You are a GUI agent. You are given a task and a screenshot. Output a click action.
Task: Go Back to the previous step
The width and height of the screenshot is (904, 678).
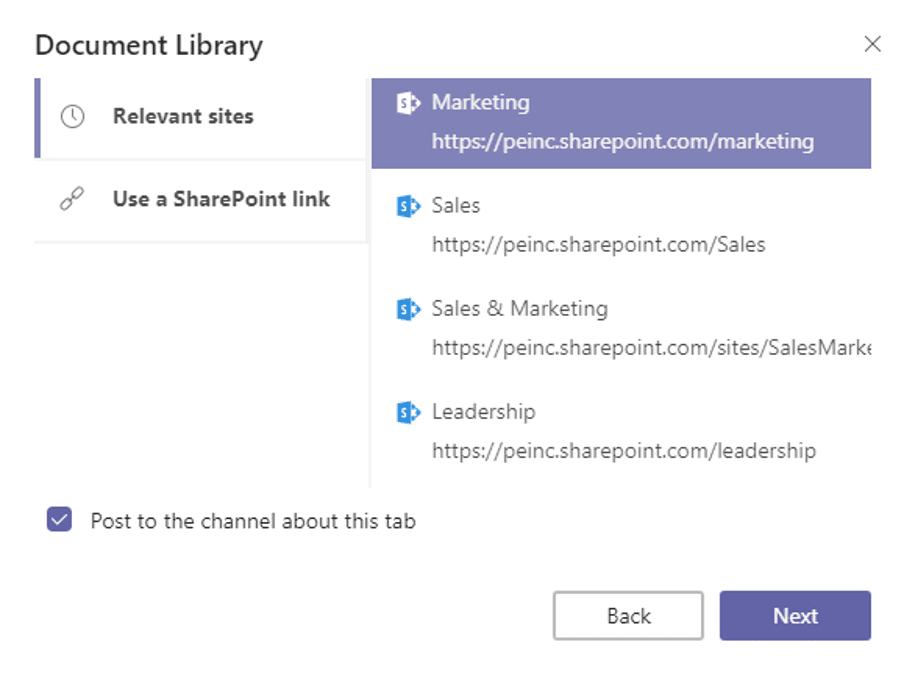pos(628,616)
